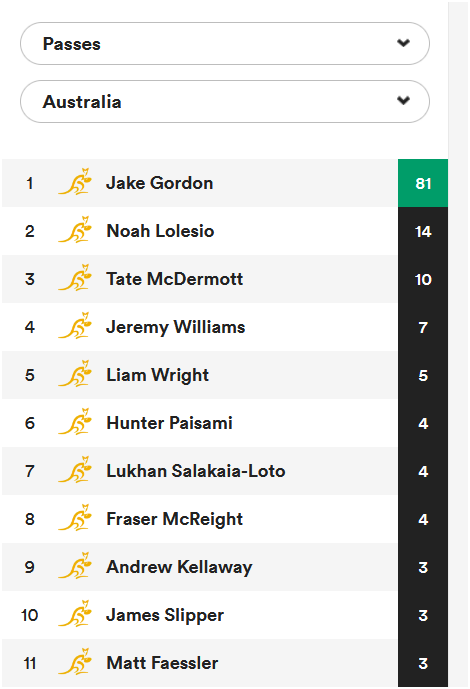The width and height of the screenshot is (470, 689).
Task: Click Wallabies logo beside Tate McDermott
Action: (x=75, y=277)
